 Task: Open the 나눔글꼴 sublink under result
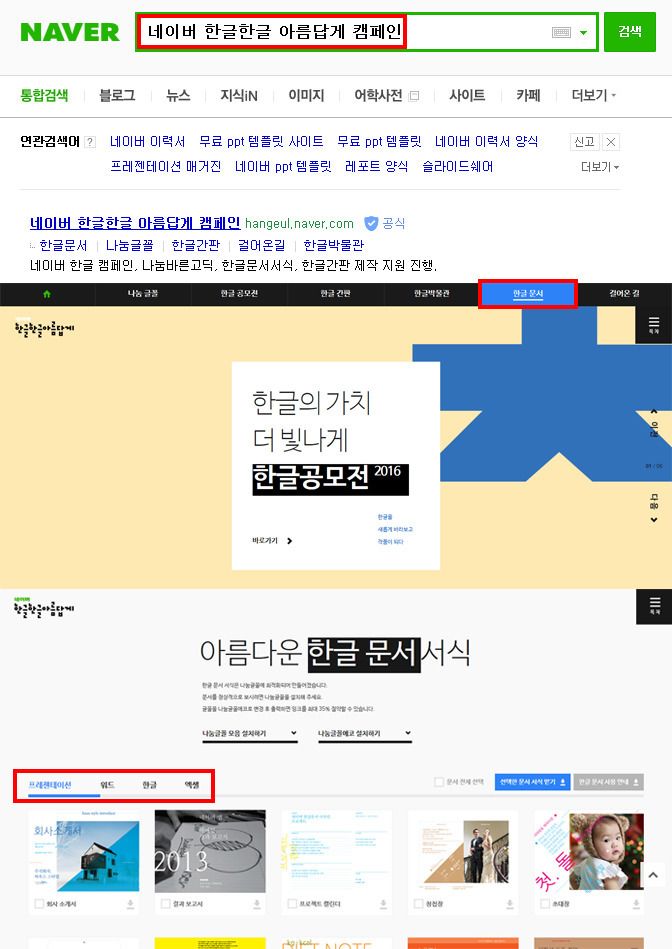point(130,246)
